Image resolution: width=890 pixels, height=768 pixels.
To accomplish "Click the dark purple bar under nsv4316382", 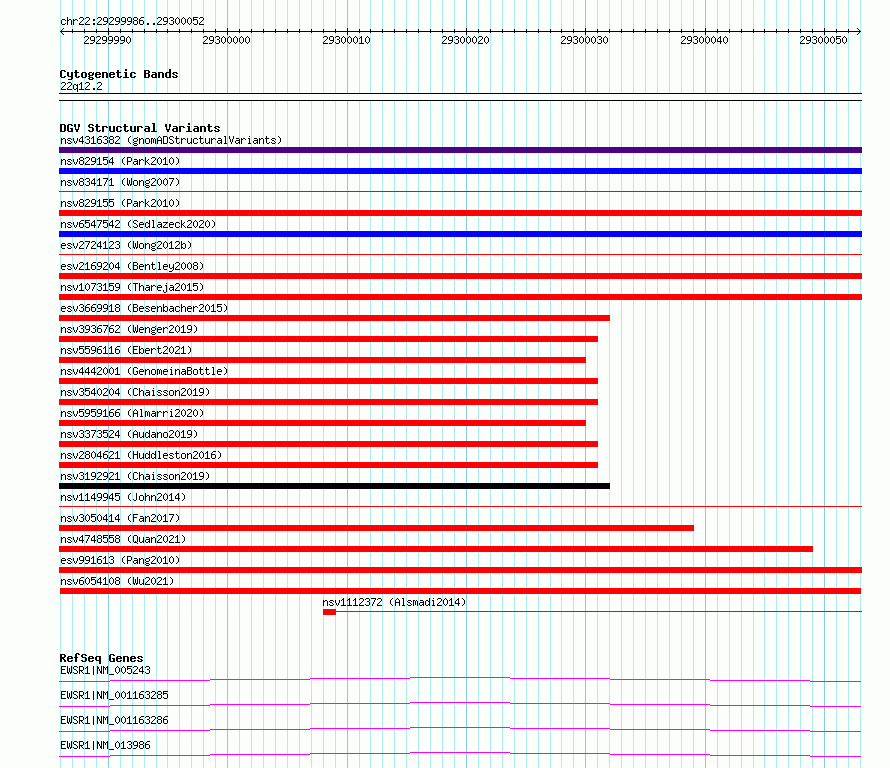I will click(x=460, y=150).
